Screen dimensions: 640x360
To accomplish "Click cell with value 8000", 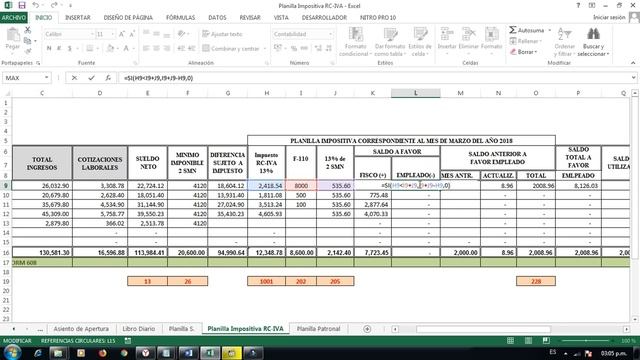I will click(x=301, y=185).
